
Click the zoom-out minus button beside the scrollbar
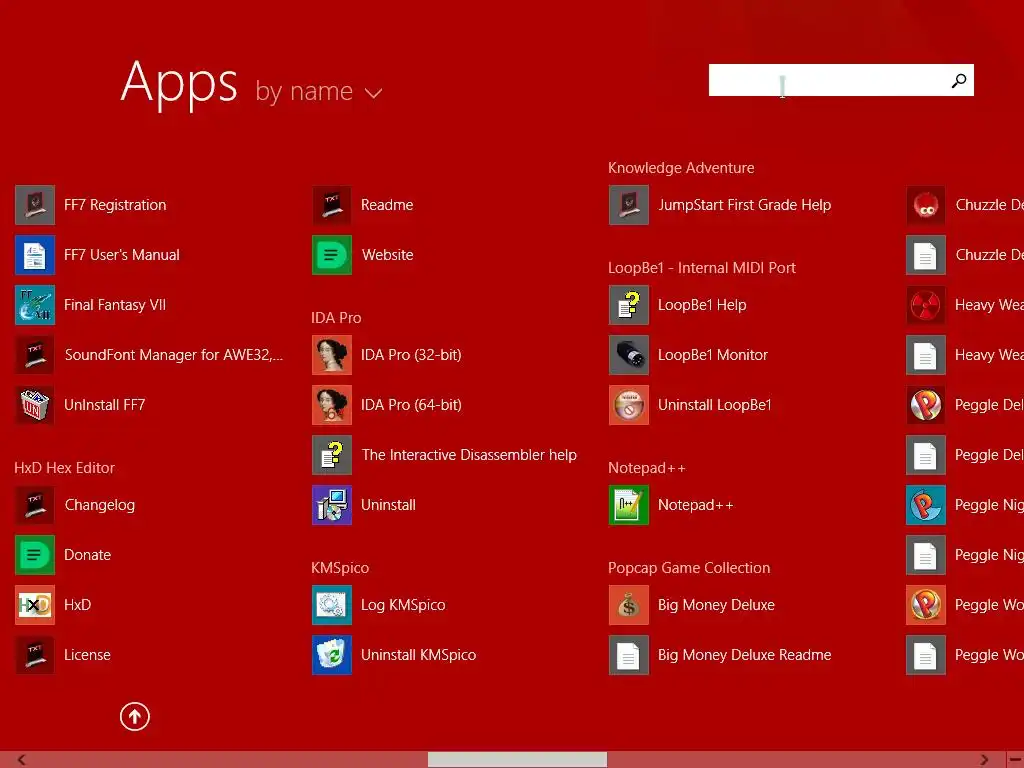(1015, 760)
